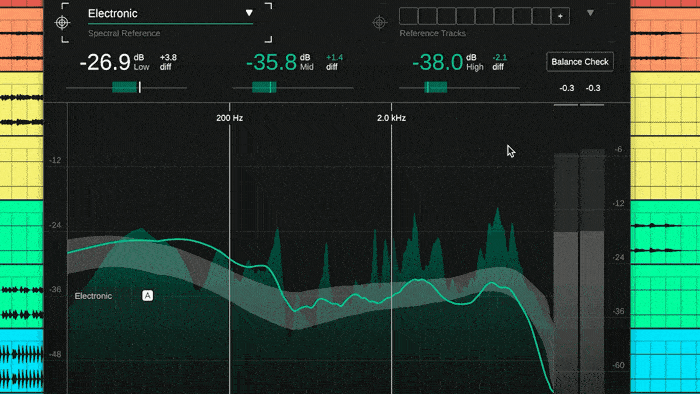700x394 pixels.
Task: Click the Low band -26.9 dB readout
Action: click(x=105, y=62)
